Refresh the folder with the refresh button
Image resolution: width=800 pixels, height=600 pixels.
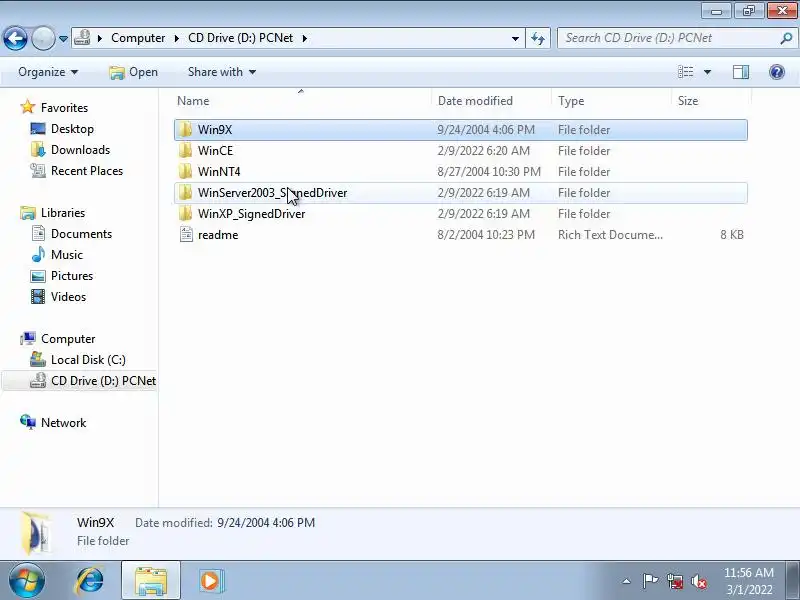(538, 38)
